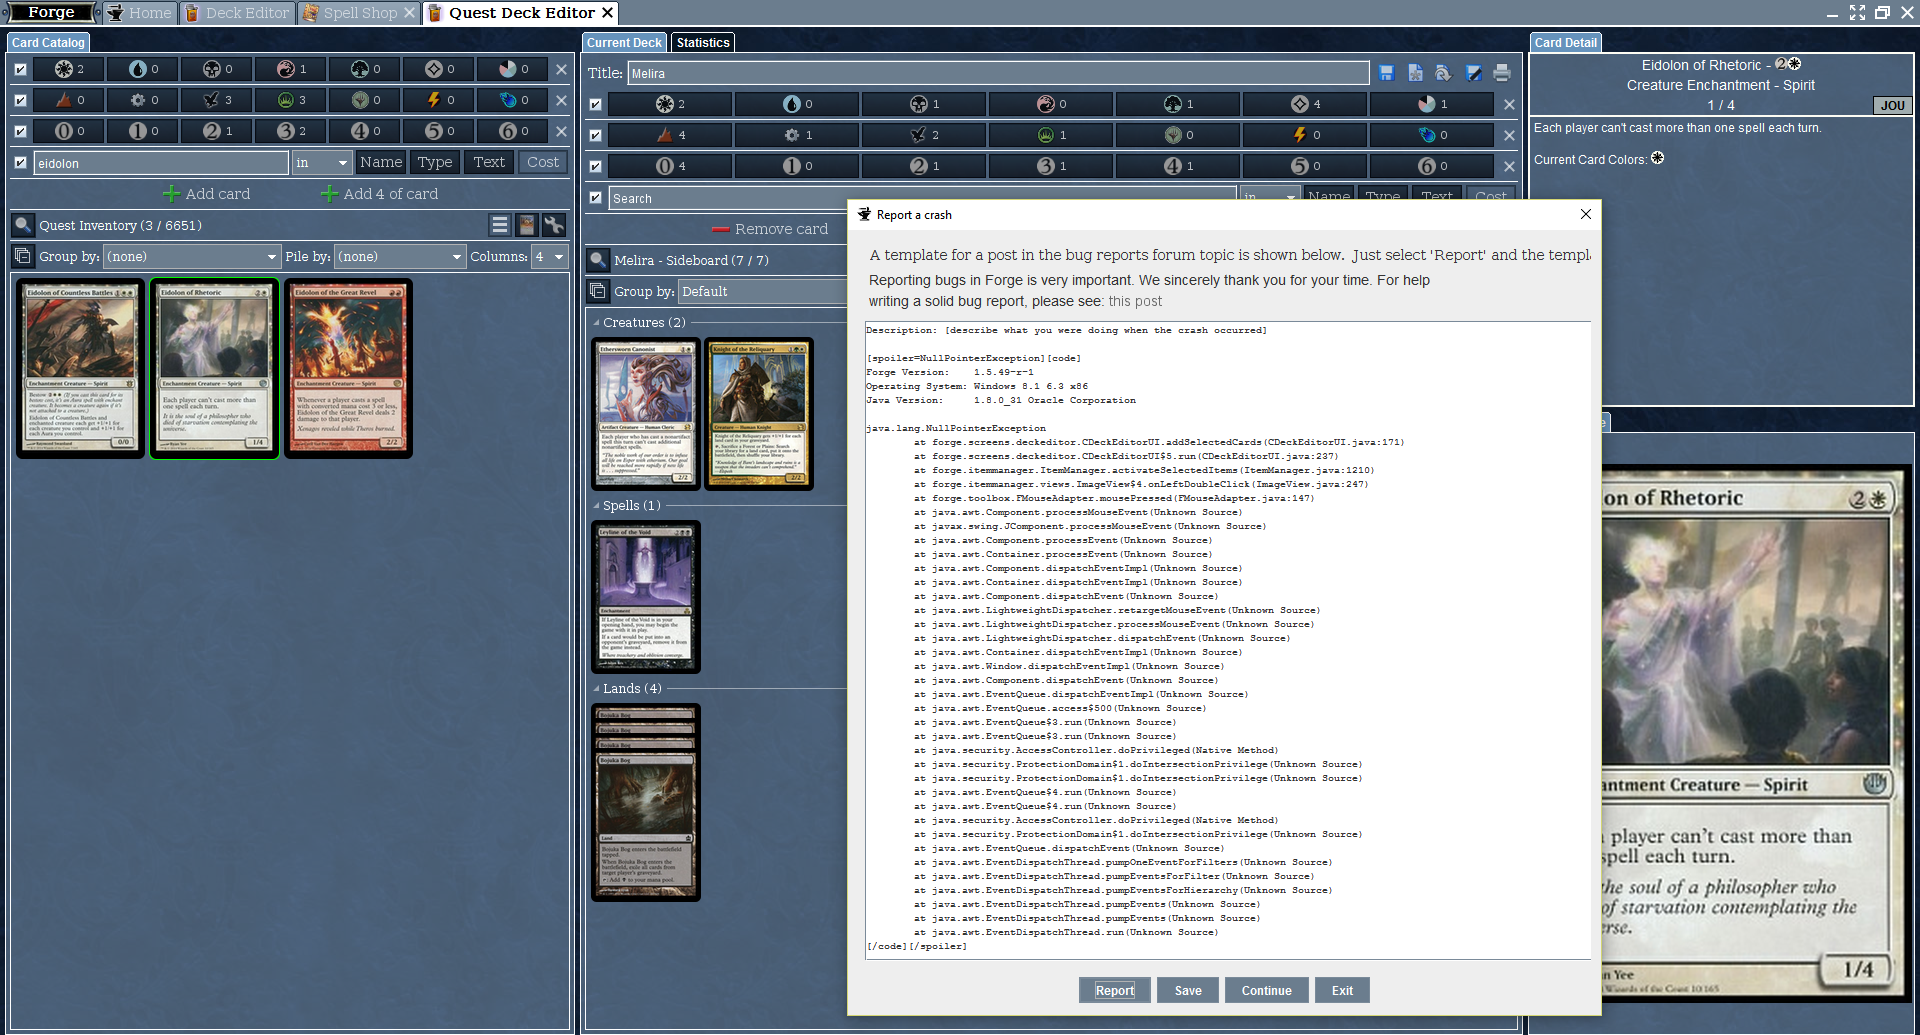Switch catalog to list view icon
The image size is (1920, 1035).
500,225
